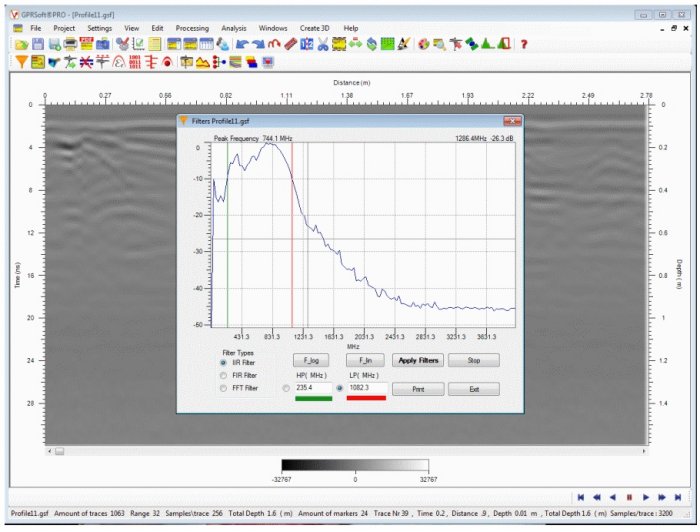
Task: Click the Apply Filters button
Action: [x=418, y=360]
